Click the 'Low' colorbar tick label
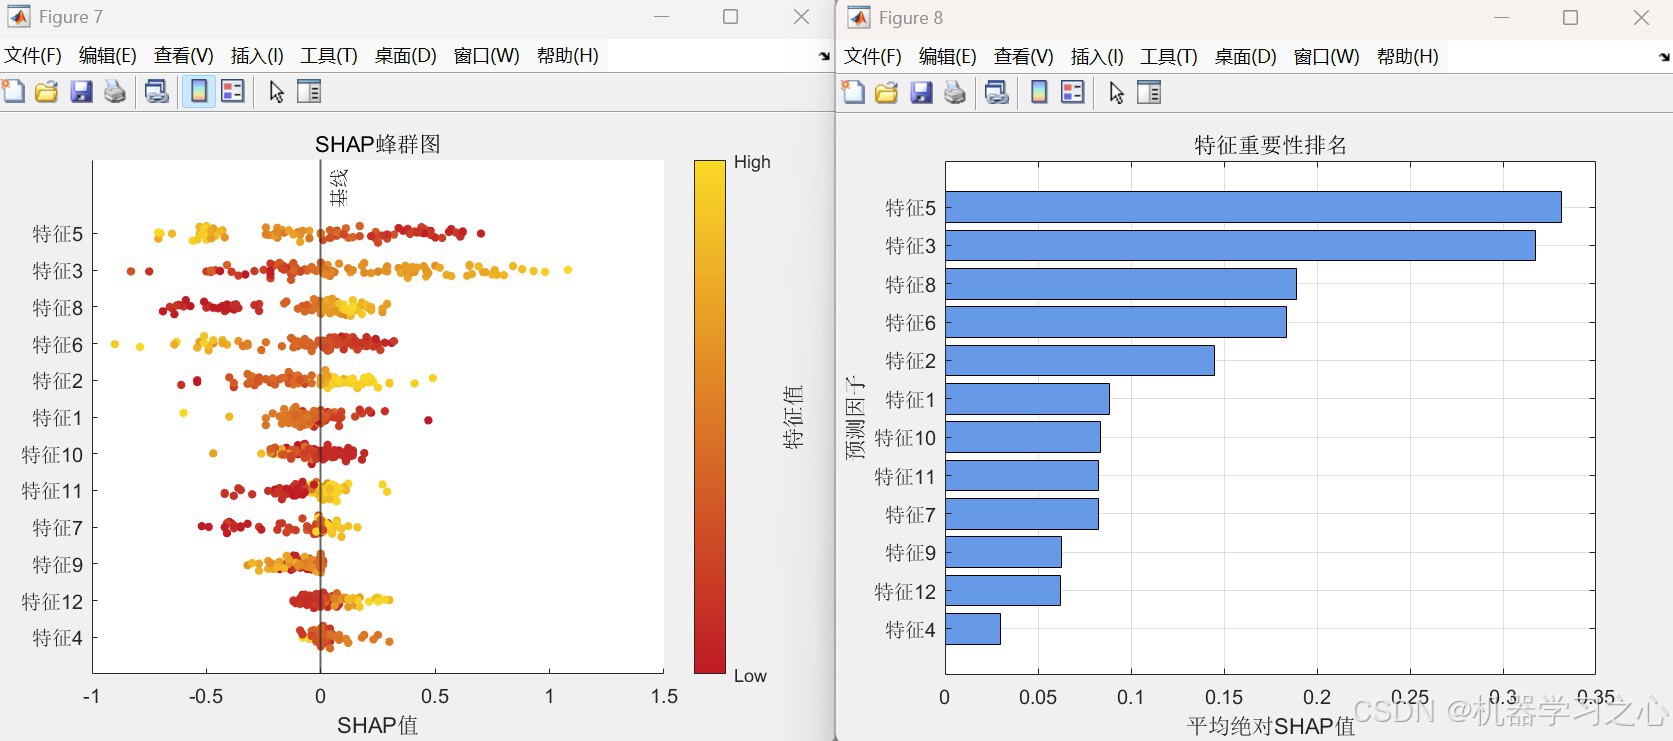The width and height of the screenshot is (1673, 741). pyautogui.click(x=750, y=676)
